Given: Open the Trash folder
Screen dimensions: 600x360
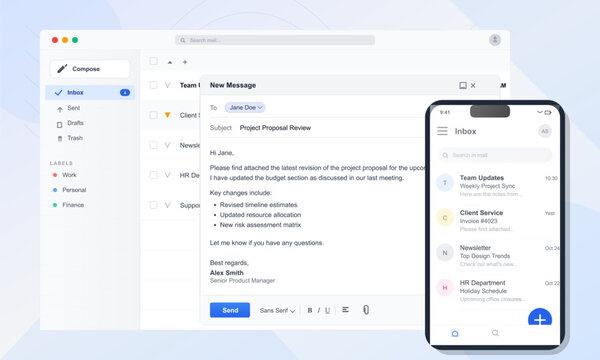Looking at the screenshot, I should tap(75, 138).
